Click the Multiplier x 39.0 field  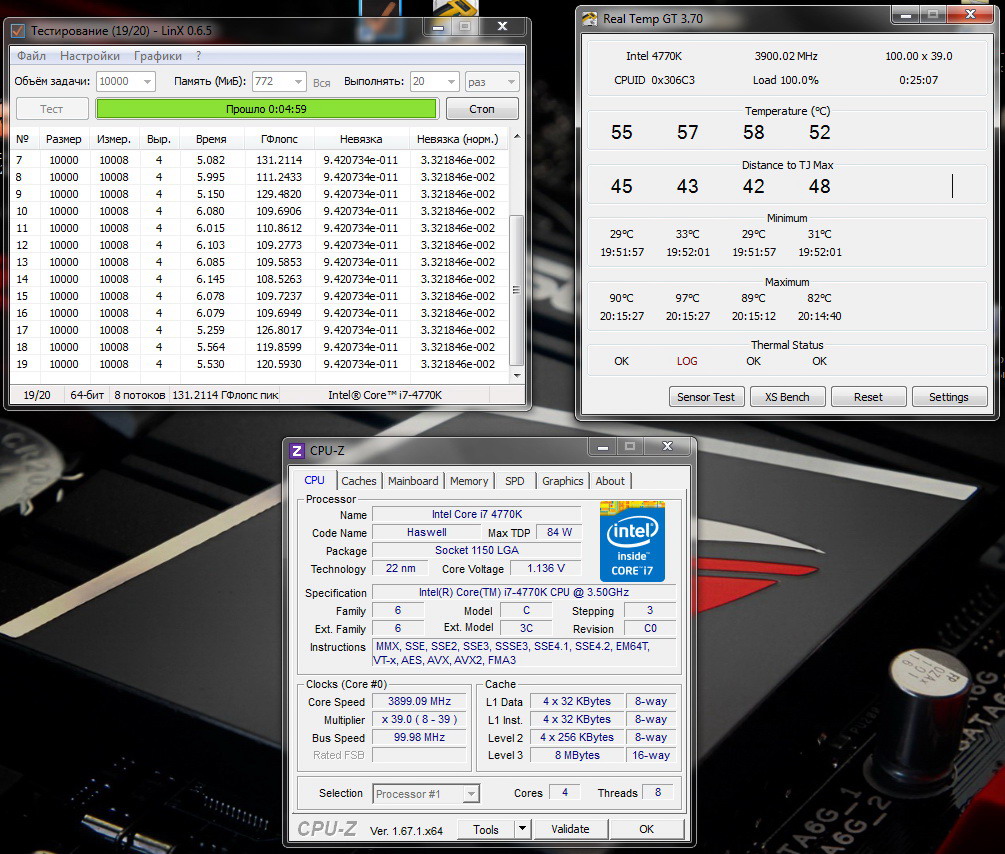[x=420, y=719]
